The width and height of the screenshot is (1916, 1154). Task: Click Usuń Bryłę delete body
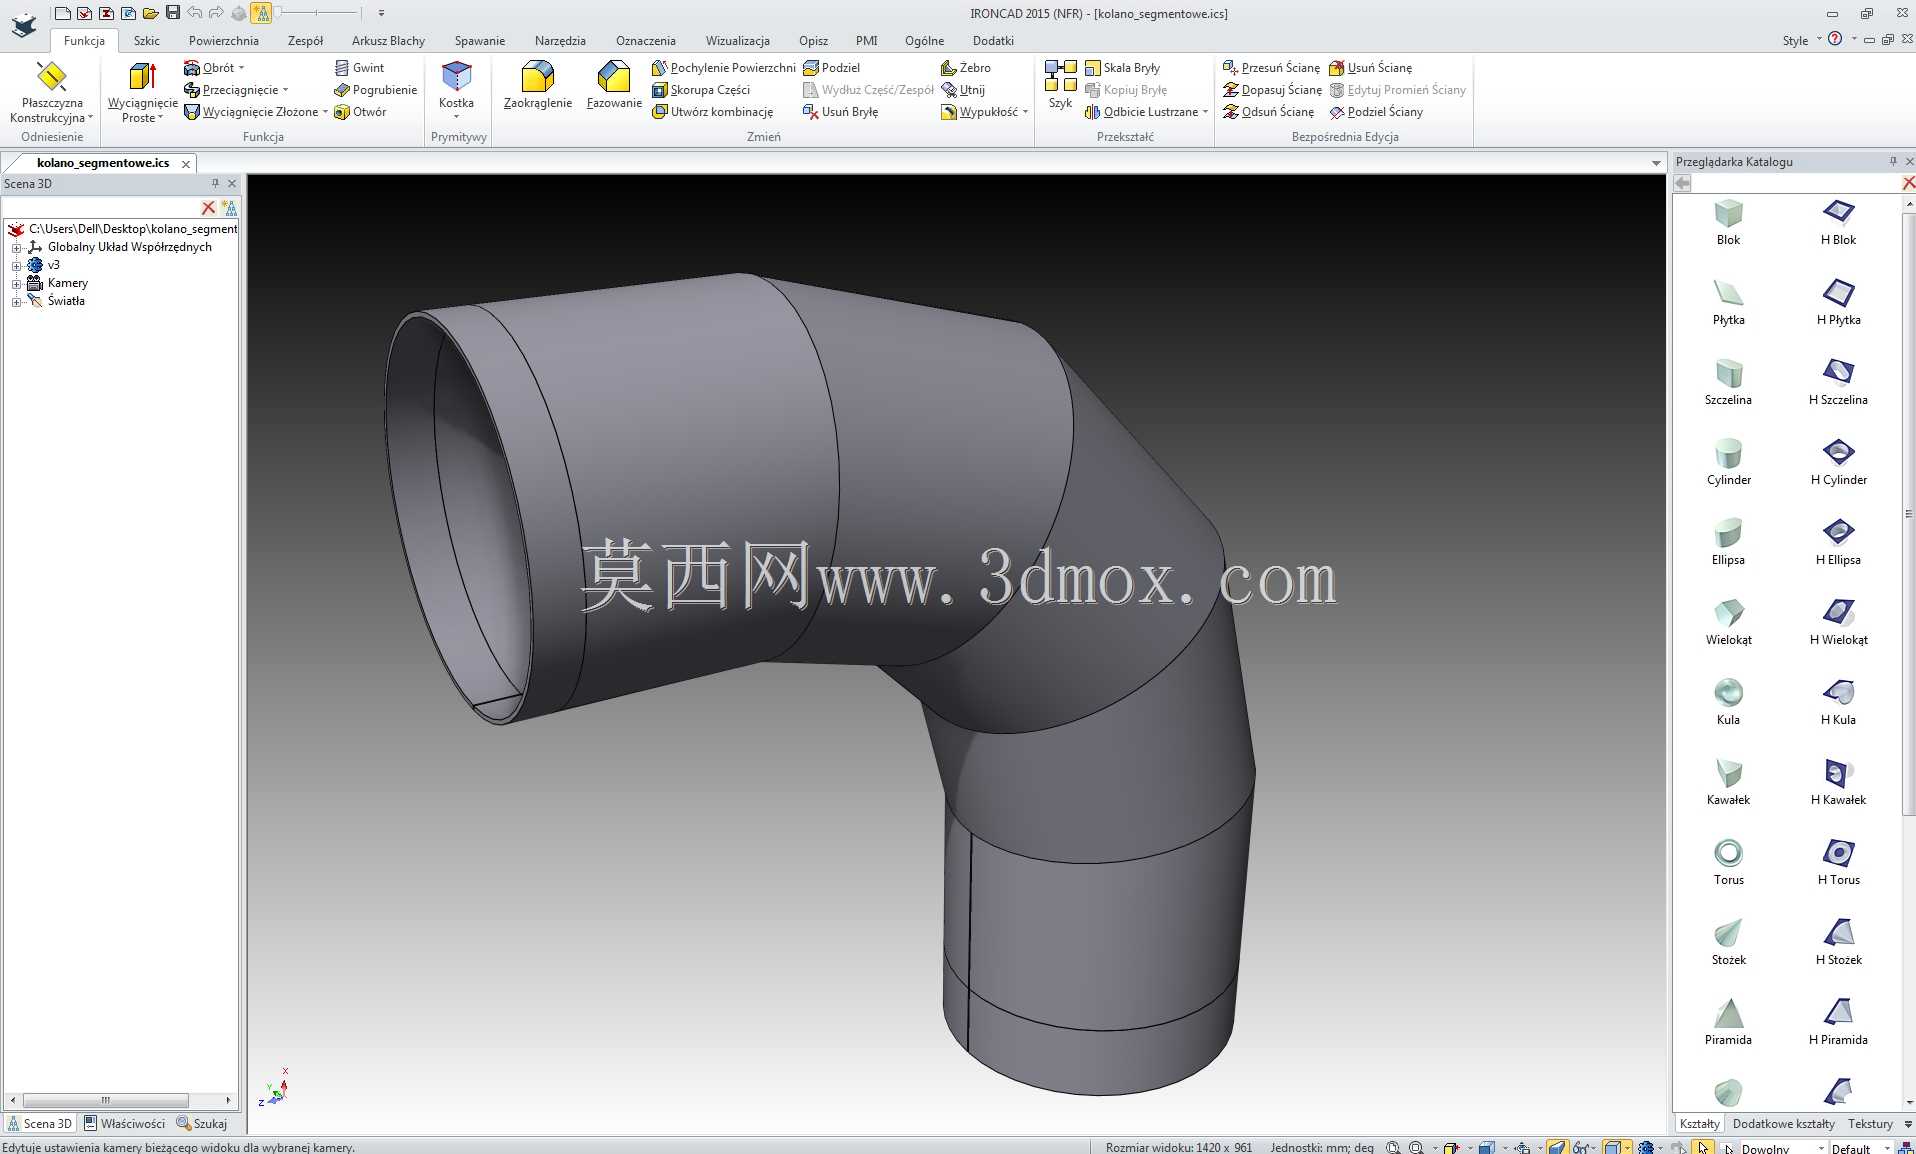[x=840, y=112]
